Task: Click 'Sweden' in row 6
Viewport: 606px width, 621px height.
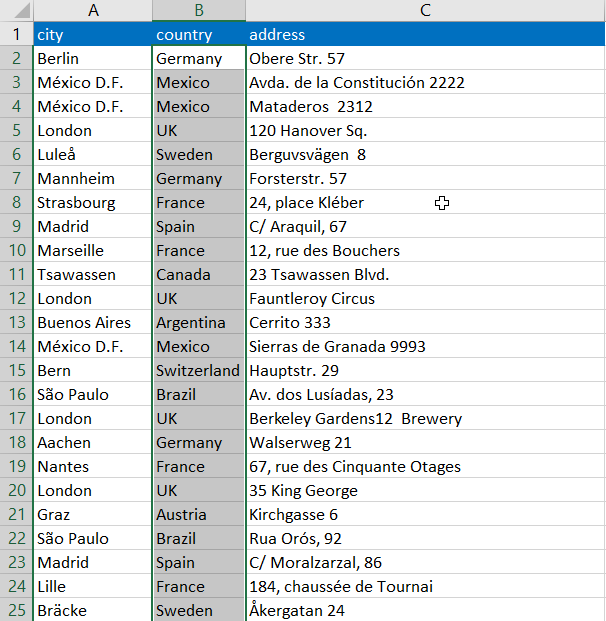Action: (199, 154)
